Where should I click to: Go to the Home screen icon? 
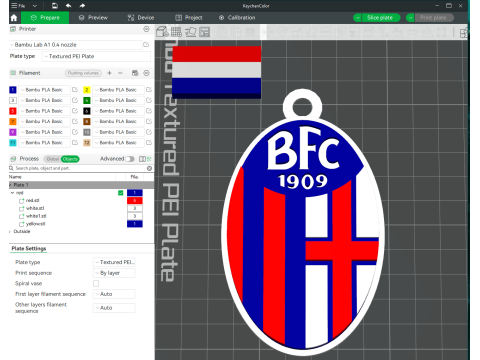14,18
